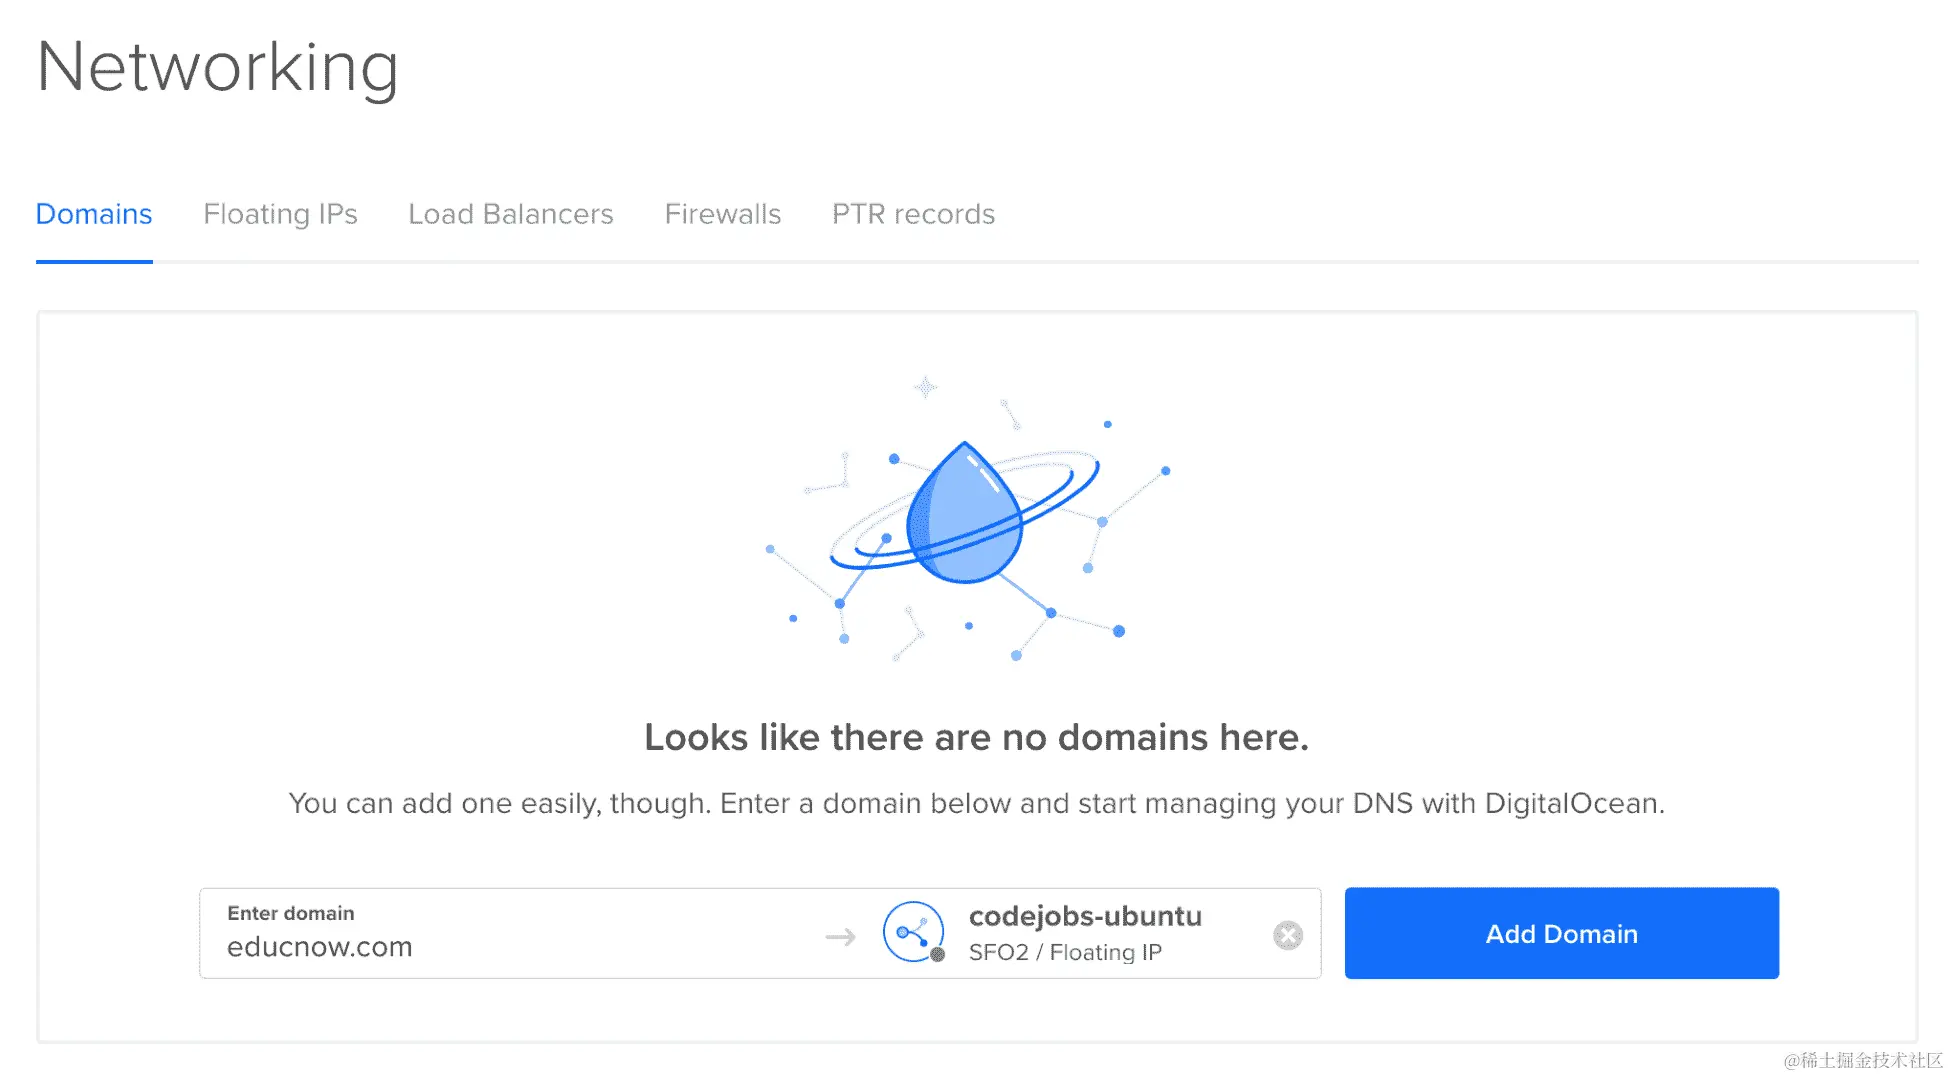Image resolution: width=1950 pixels, height=1077 pixels.
Task: Click the gray arrow icon after the domain
Action: pyautogui.click(x=841, y=937)
